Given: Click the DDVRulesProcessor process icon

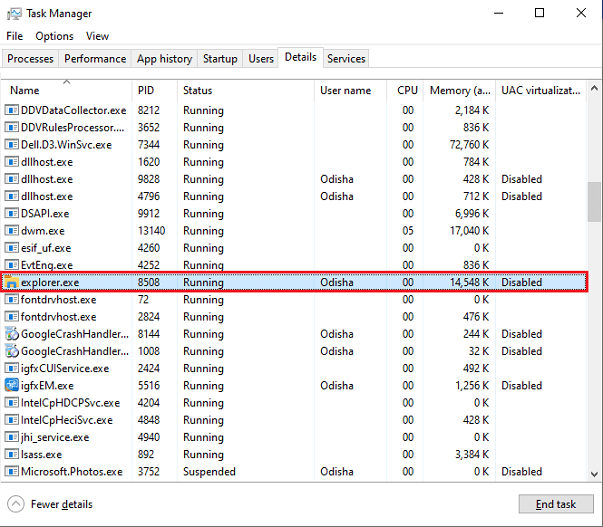Looking at the screenshot, I should coord(11,127).
